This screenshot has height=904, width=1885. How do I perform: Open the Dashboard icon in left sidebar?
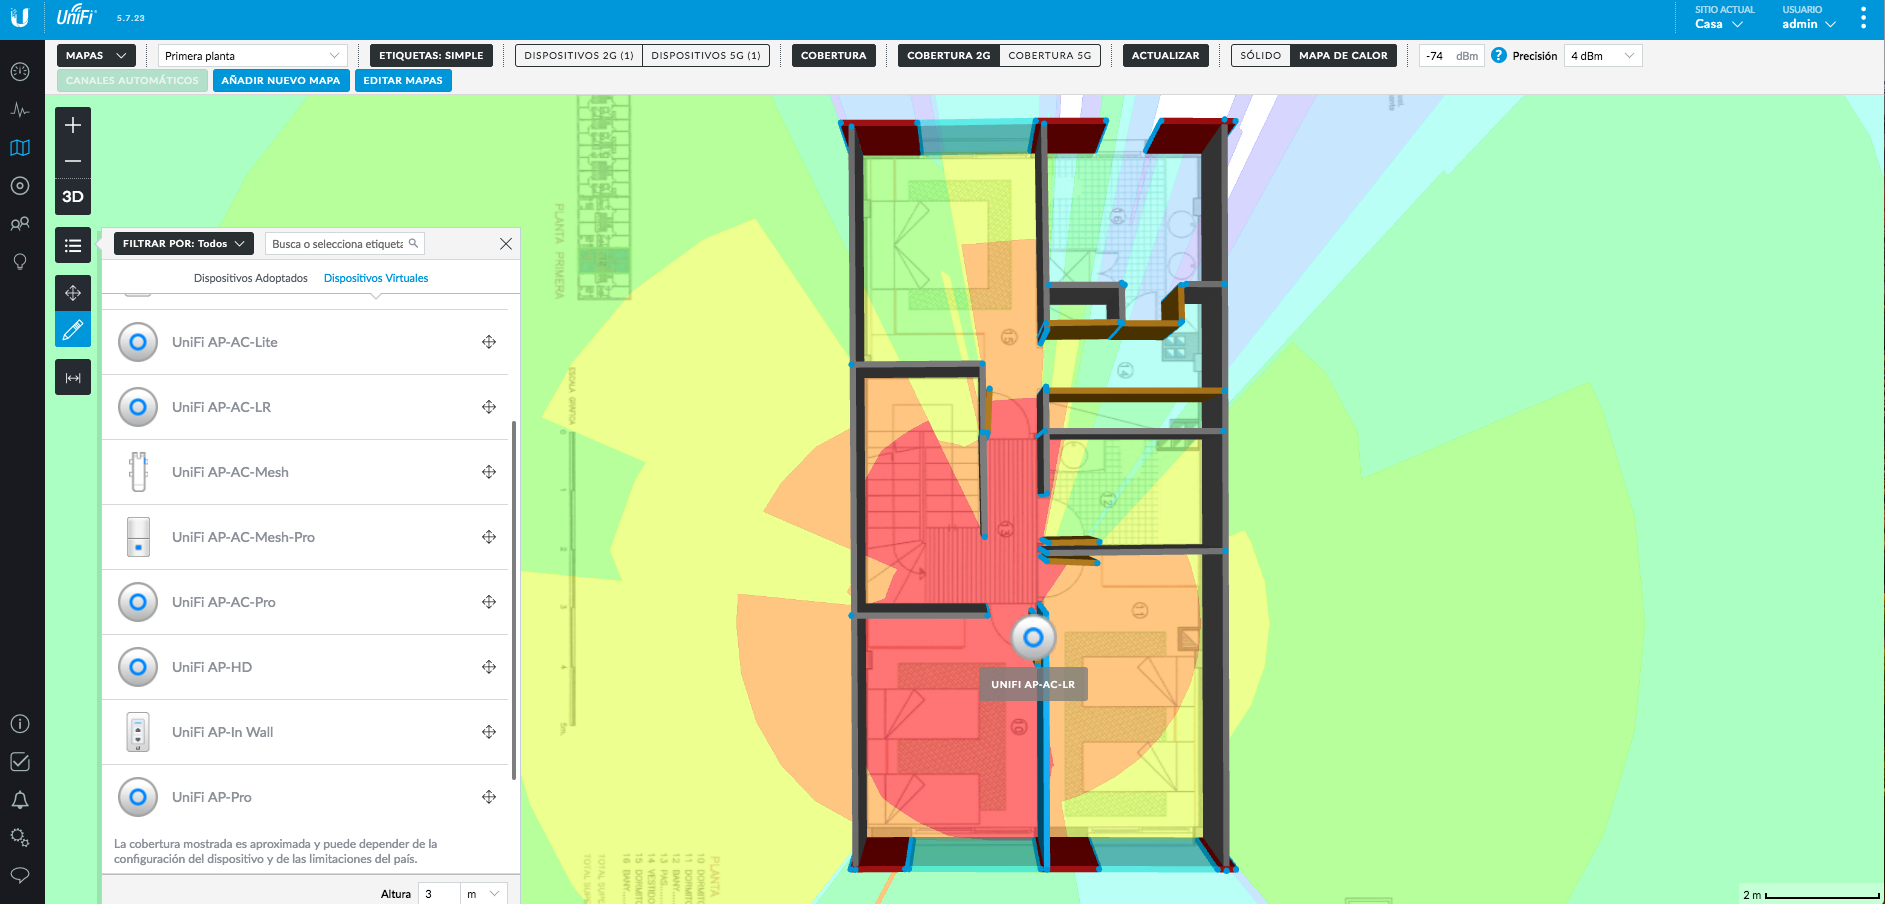(x=20, y=72)
